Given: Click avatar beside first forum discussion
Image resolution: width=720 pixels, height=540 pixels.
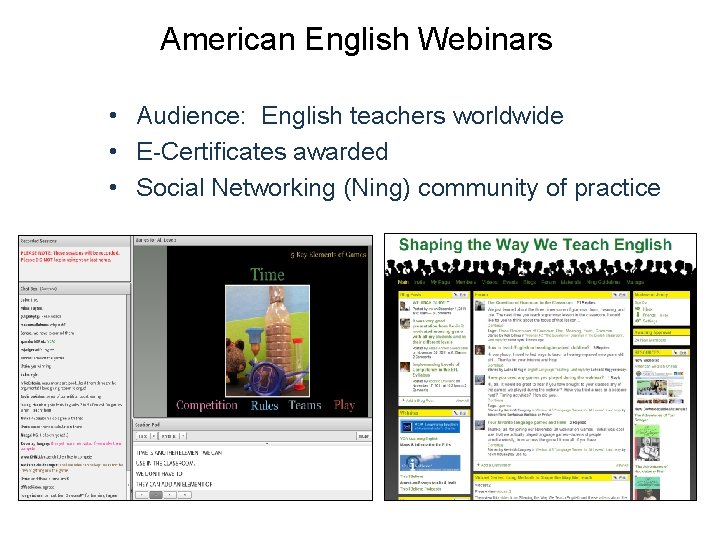Looking at the screenshot, I should 480,305.
